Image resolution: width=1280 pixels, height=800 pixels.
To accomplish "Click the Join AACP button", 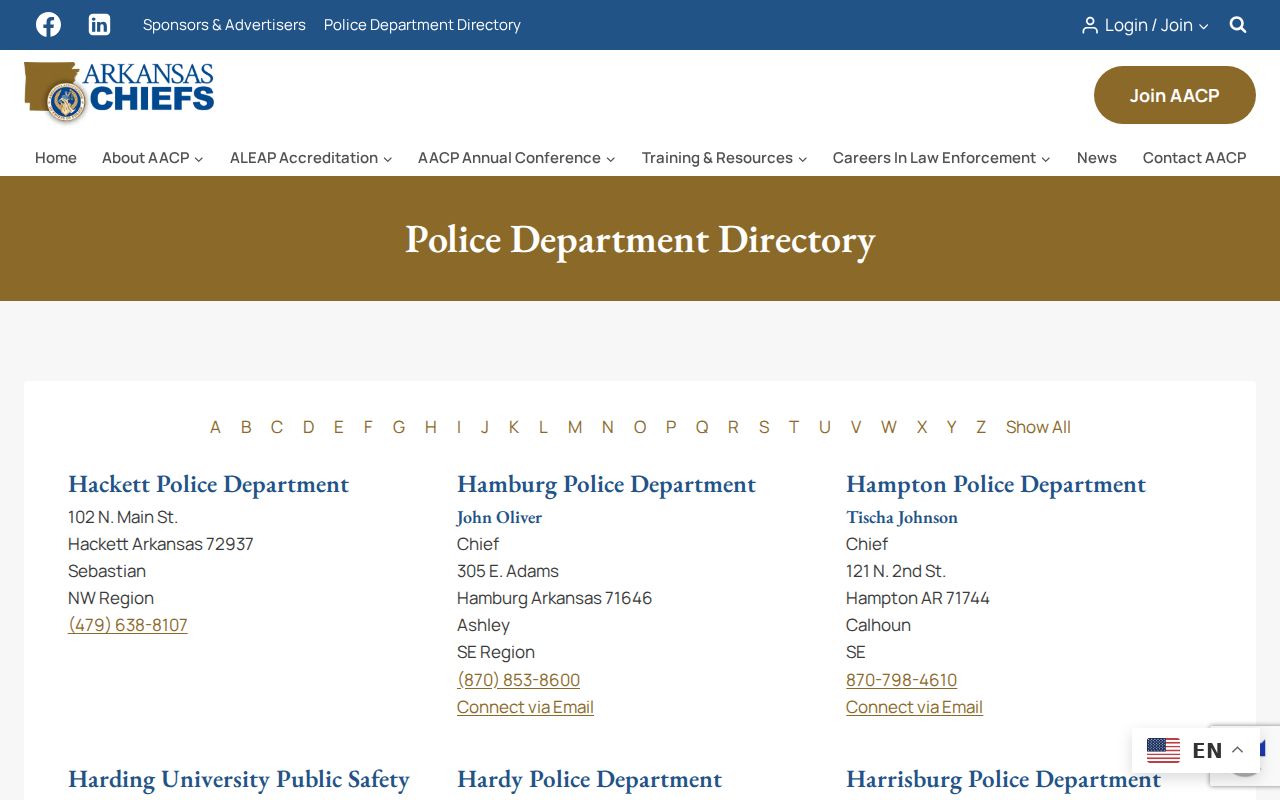I will [1174, 95].
